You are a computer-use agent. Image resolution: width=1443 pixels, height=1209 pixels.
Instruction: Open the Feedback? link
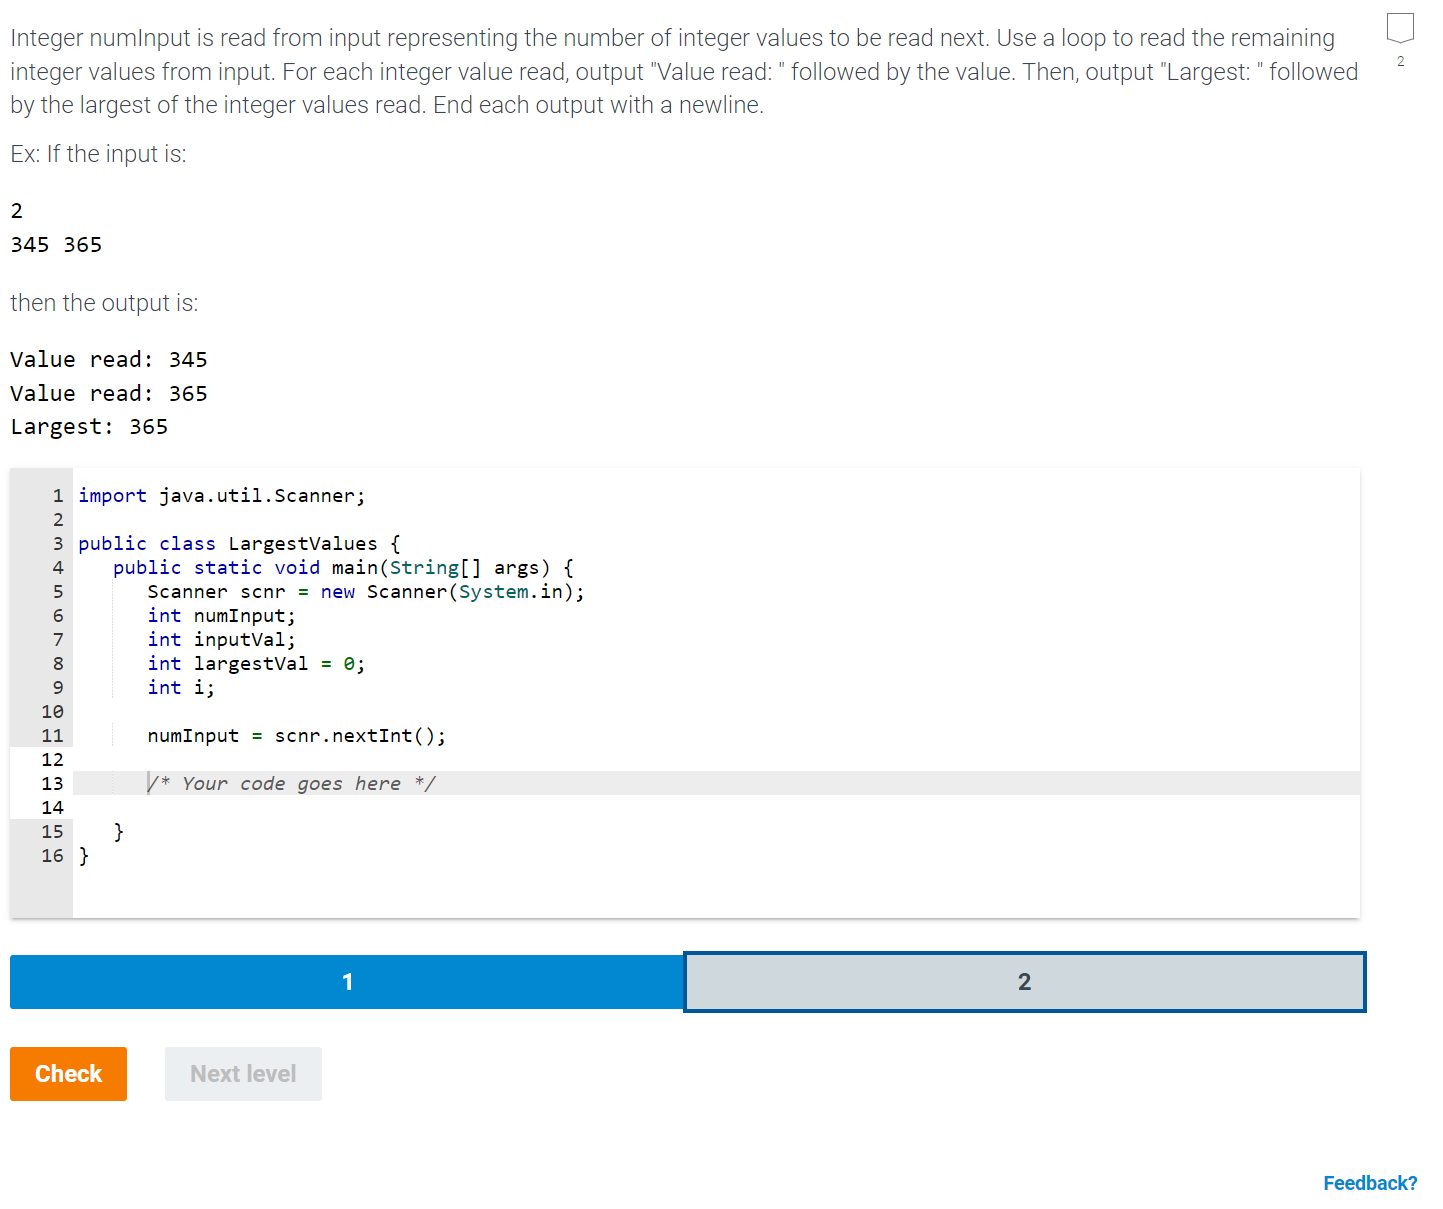(x=1369, y=1182)
